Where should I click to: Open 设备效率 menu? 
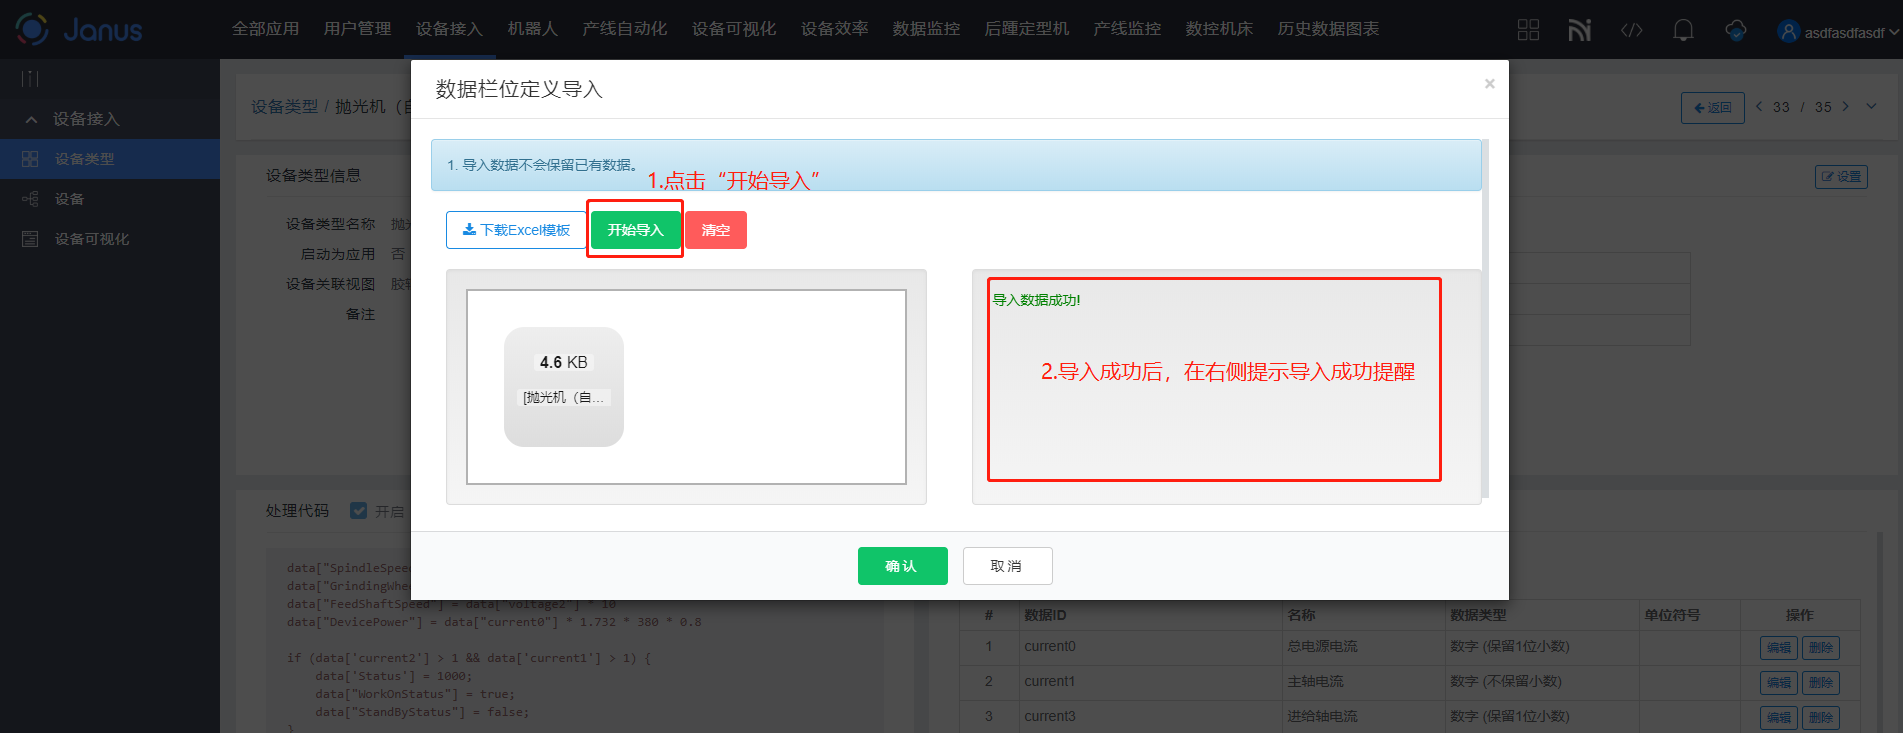pyautogui.click(x=834, y=29)
